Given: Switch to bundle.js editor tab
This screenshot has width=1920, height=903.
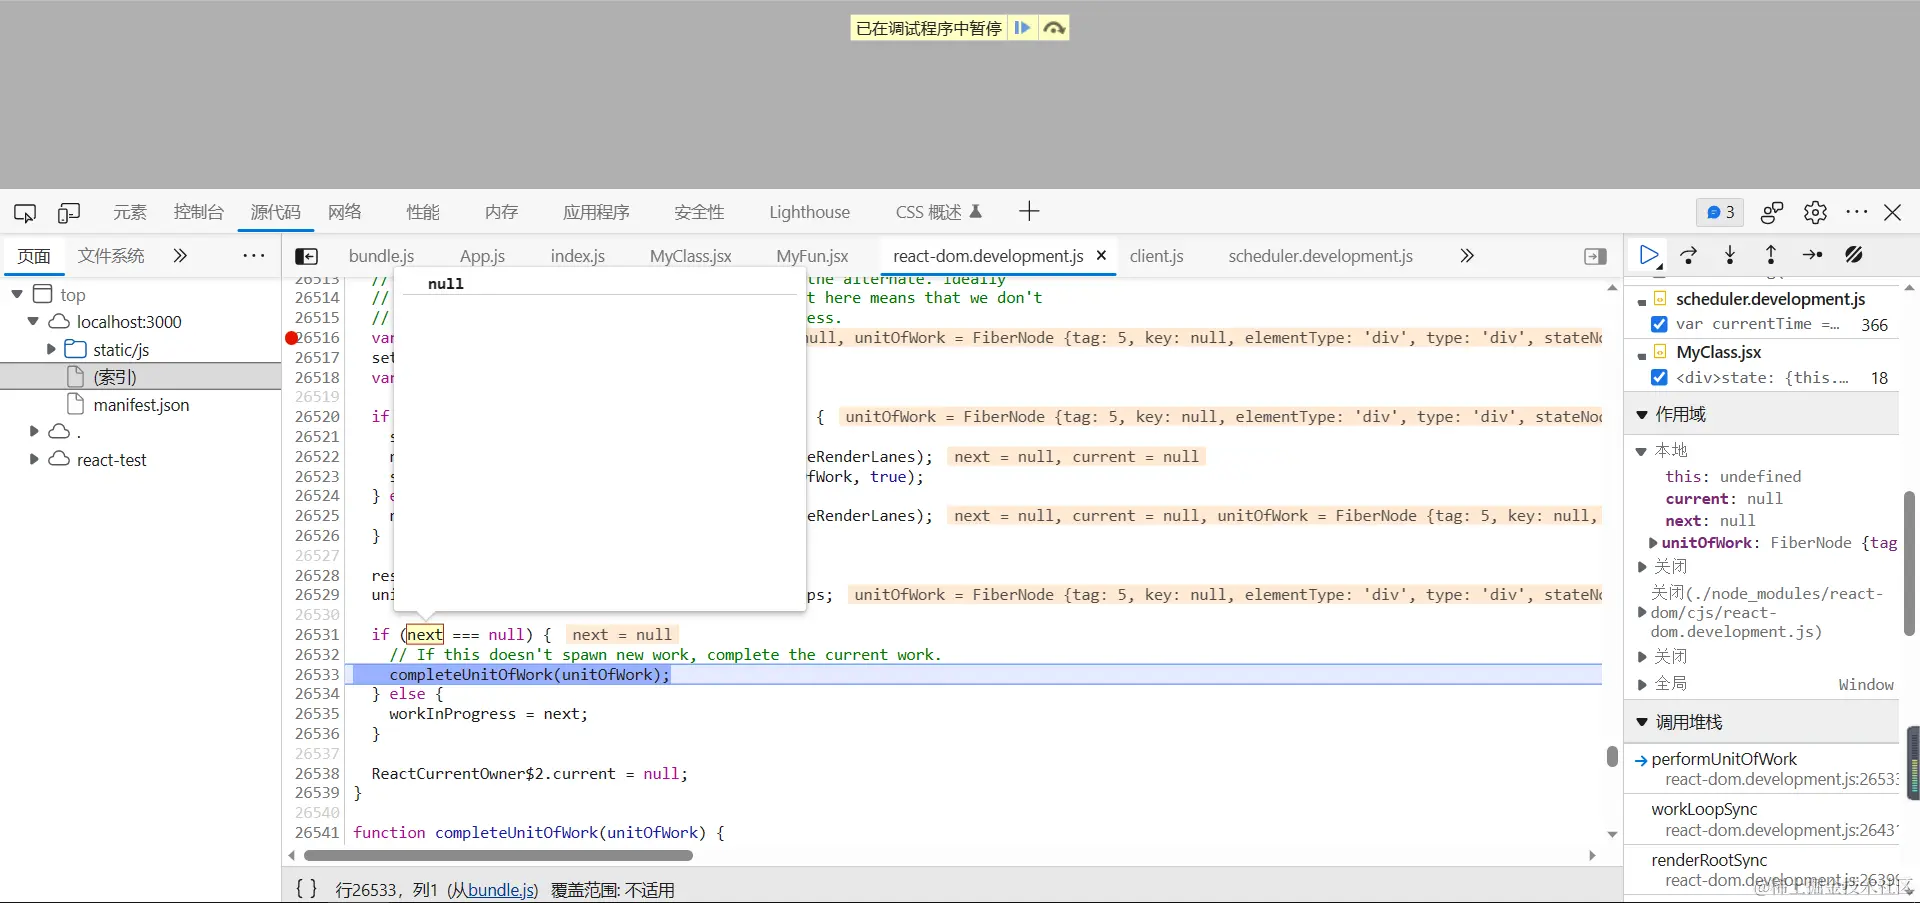Looking at the screenshot, I should click(381, 256).
